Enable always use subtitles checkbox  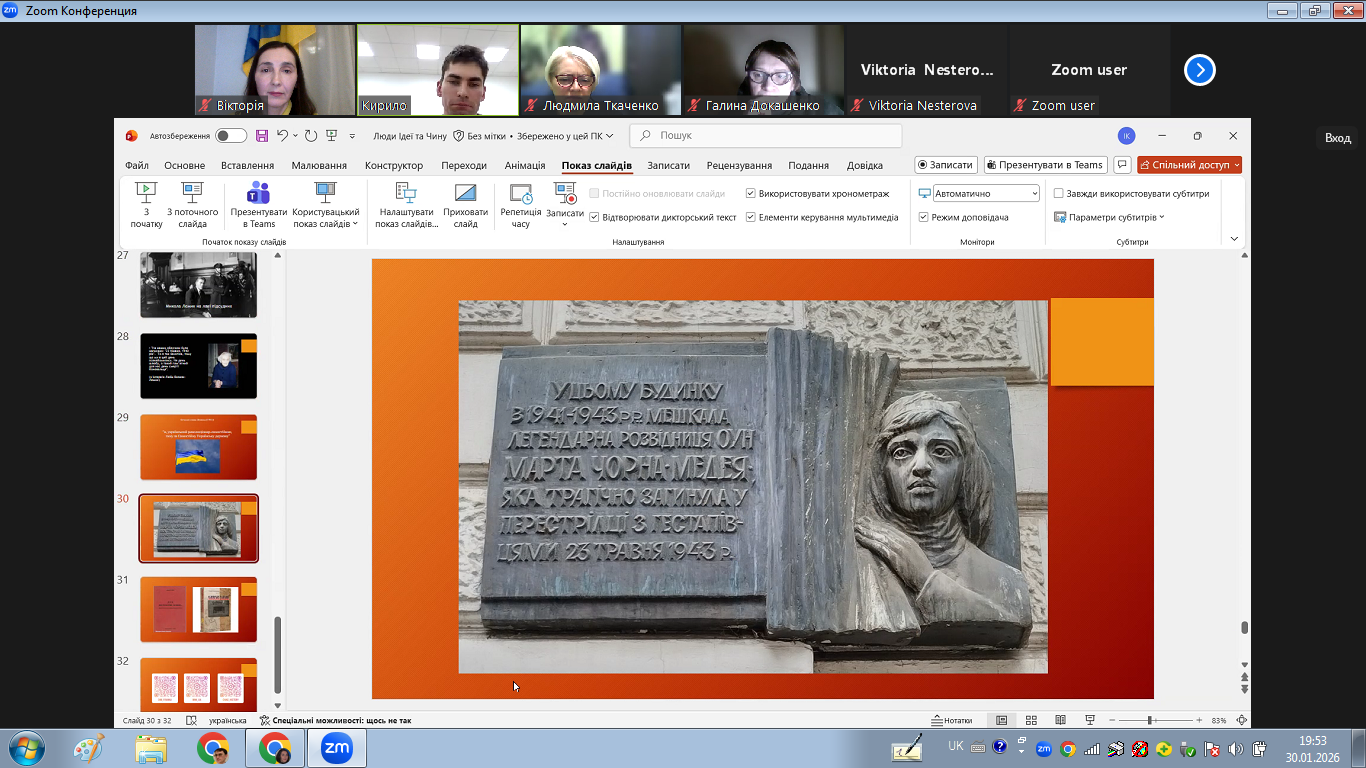point(1059,194)
